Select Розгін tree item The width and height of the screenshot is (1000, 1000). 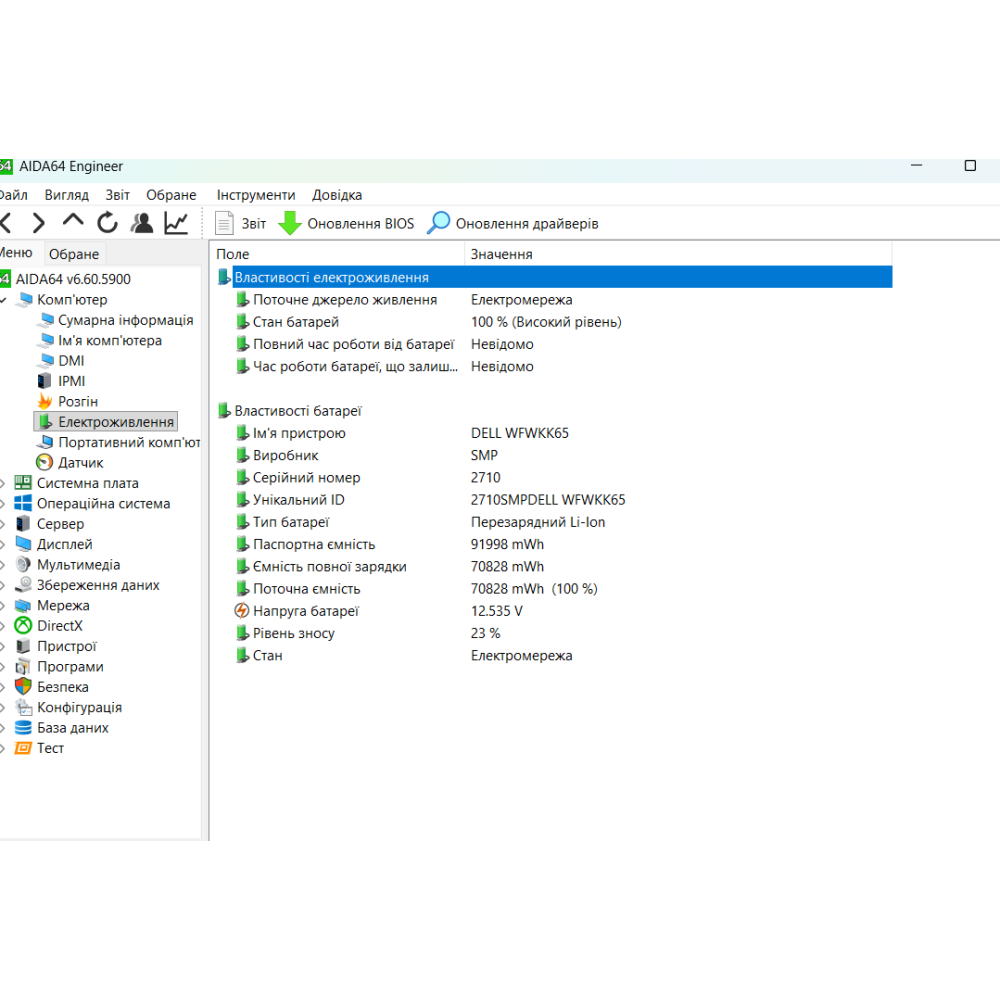click(x=77, y=401)
